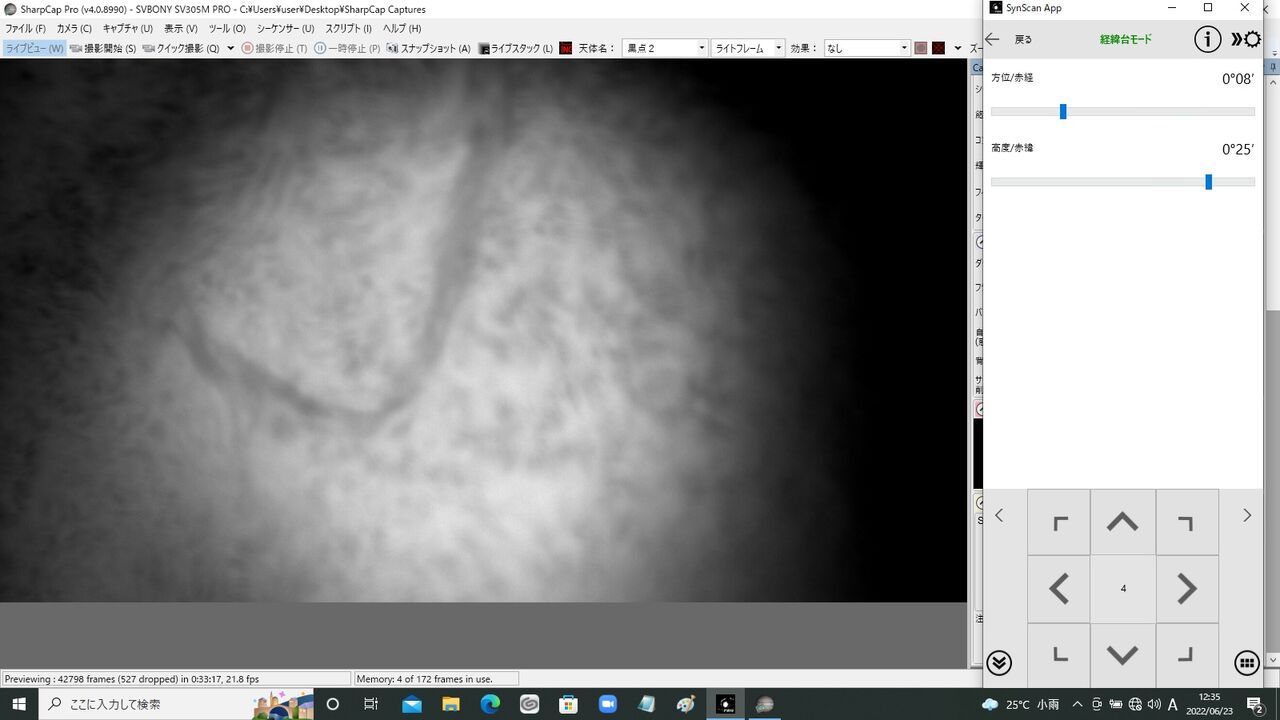Click the Previewing frames status bar text

tap(132, 679)
